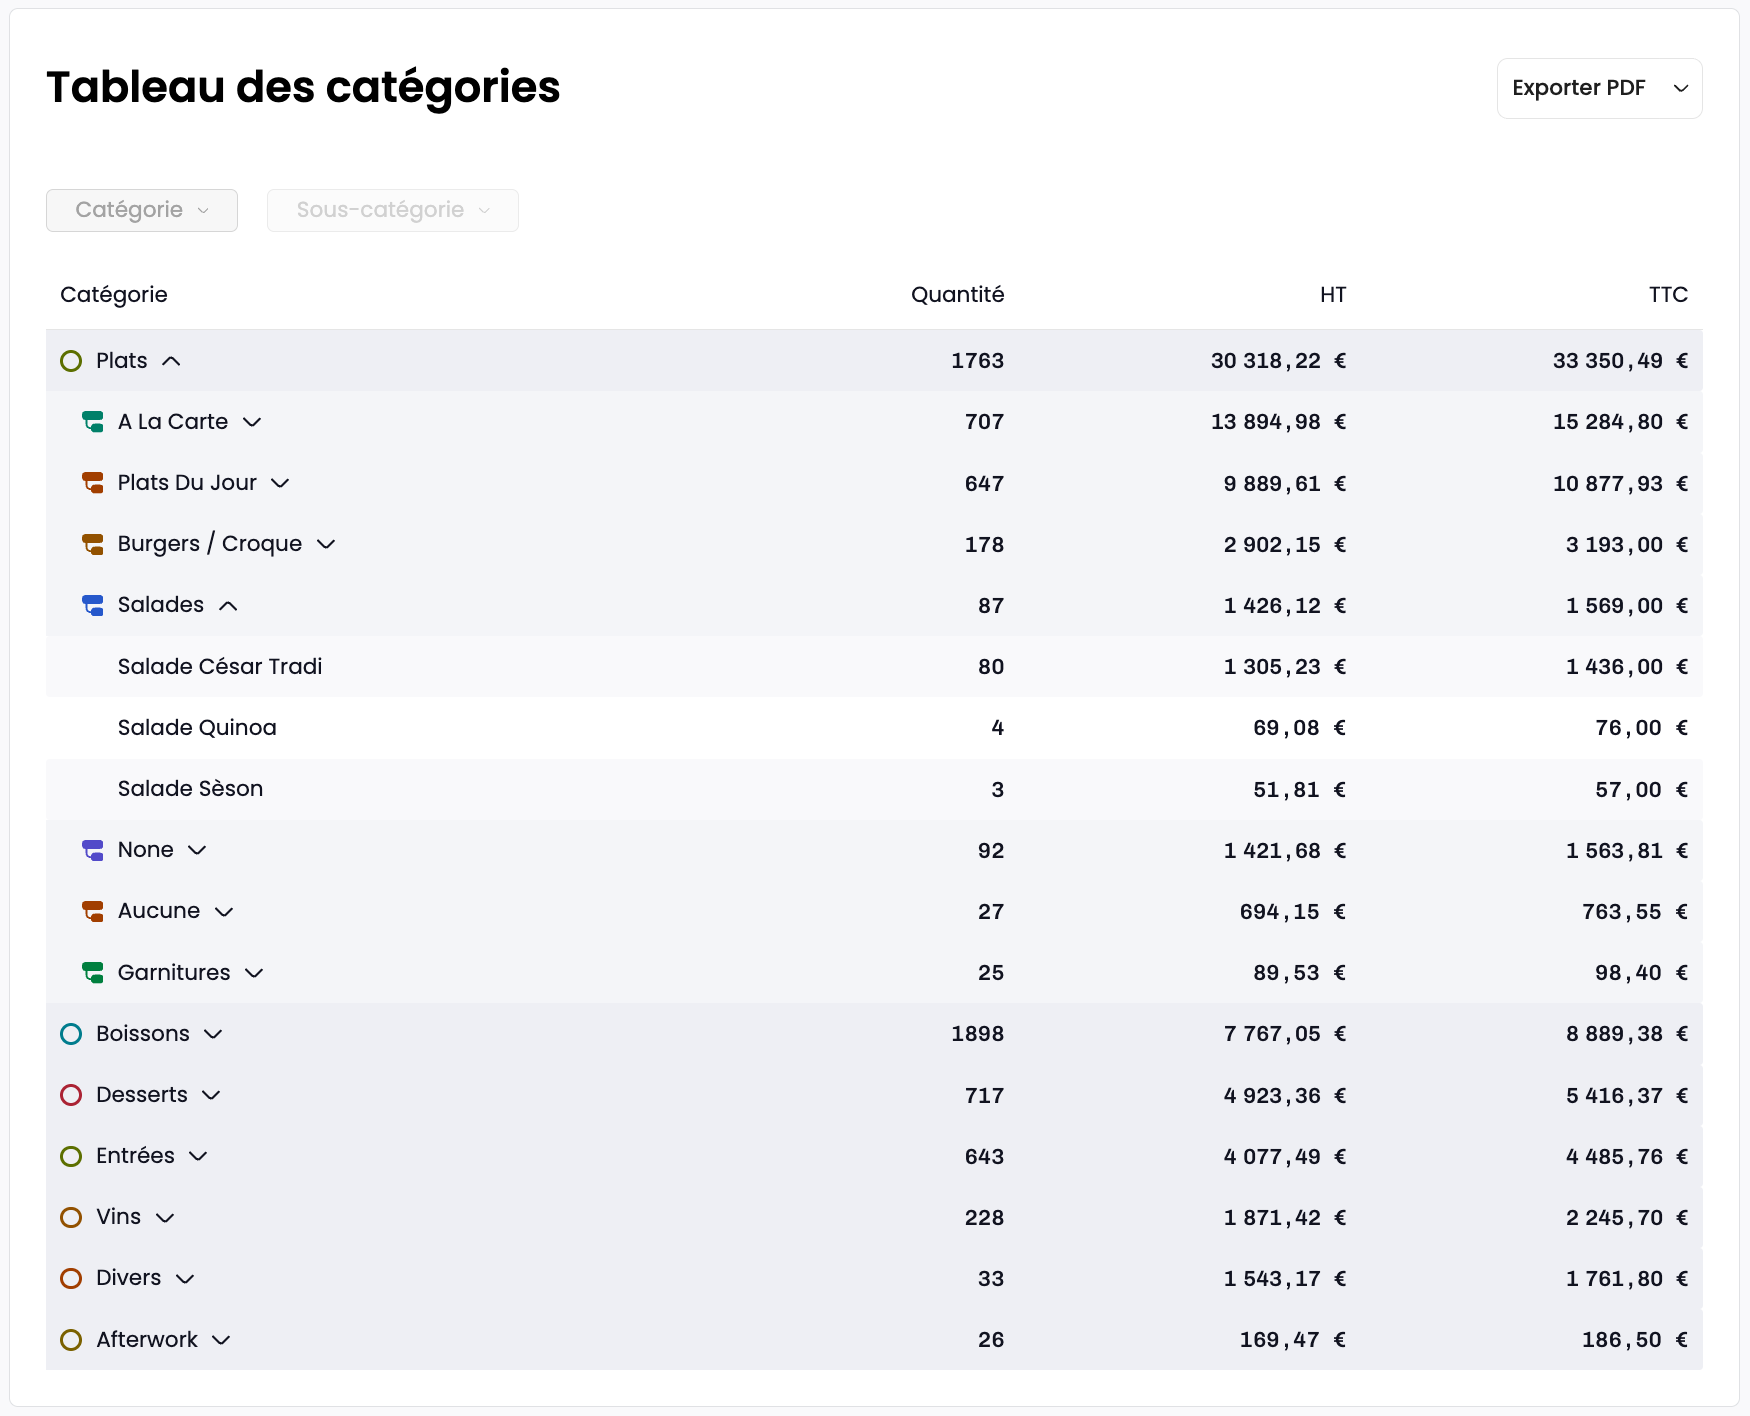Screen dimensions: 1750x1416
Task: Open the Catégorie filter
Action: [141, 210]
